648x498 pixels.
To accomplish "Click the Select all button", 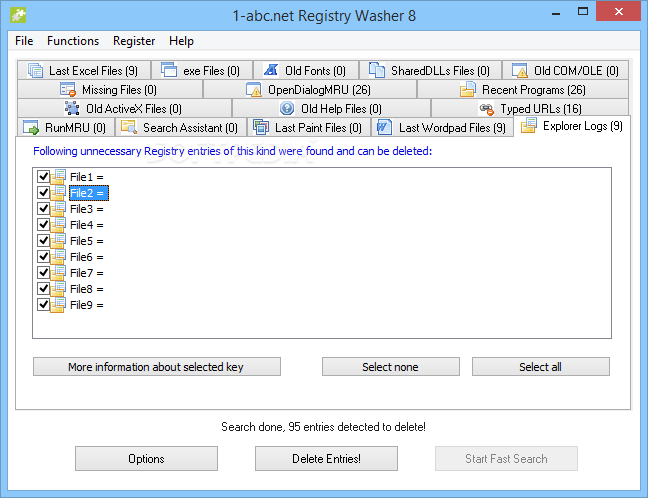I will pos(541,367).
